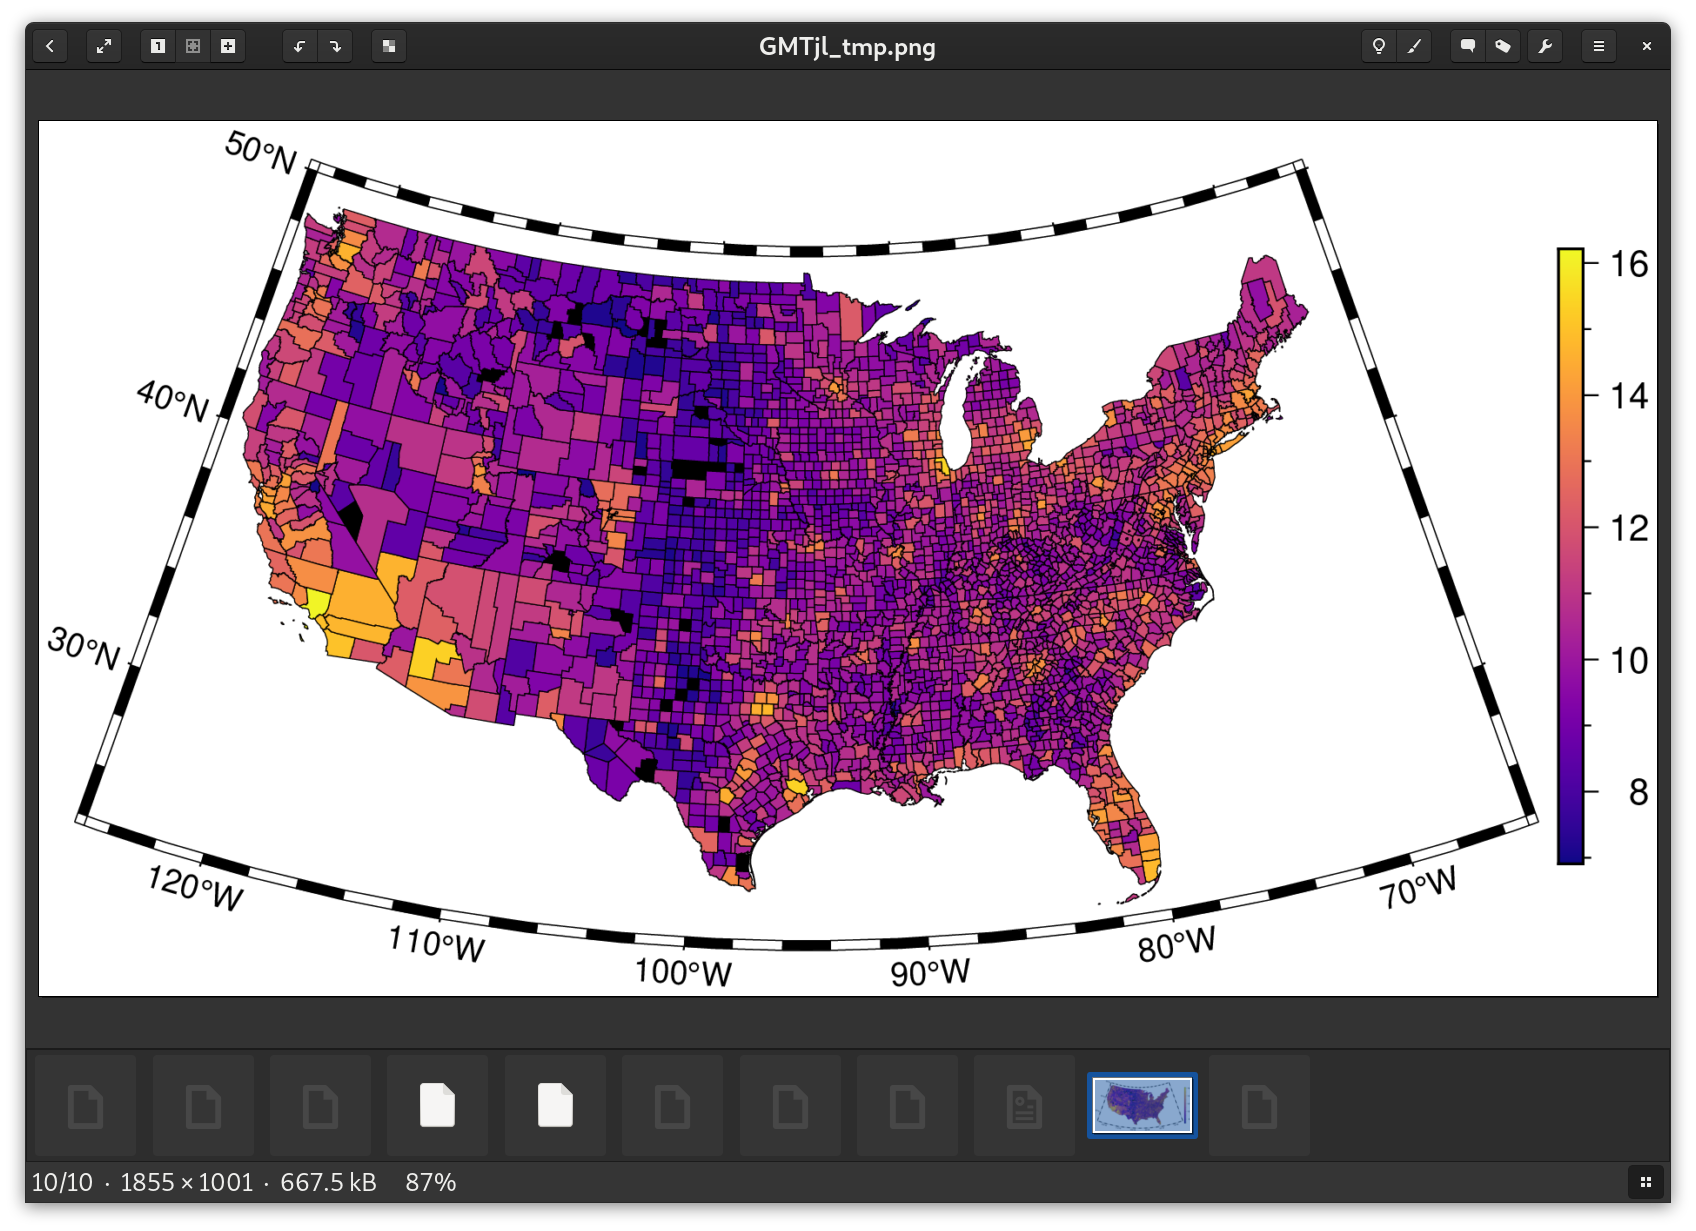Click the colorbar label 16
The height and width of the screenshot is (1231, 1696).
point(1629,264)
